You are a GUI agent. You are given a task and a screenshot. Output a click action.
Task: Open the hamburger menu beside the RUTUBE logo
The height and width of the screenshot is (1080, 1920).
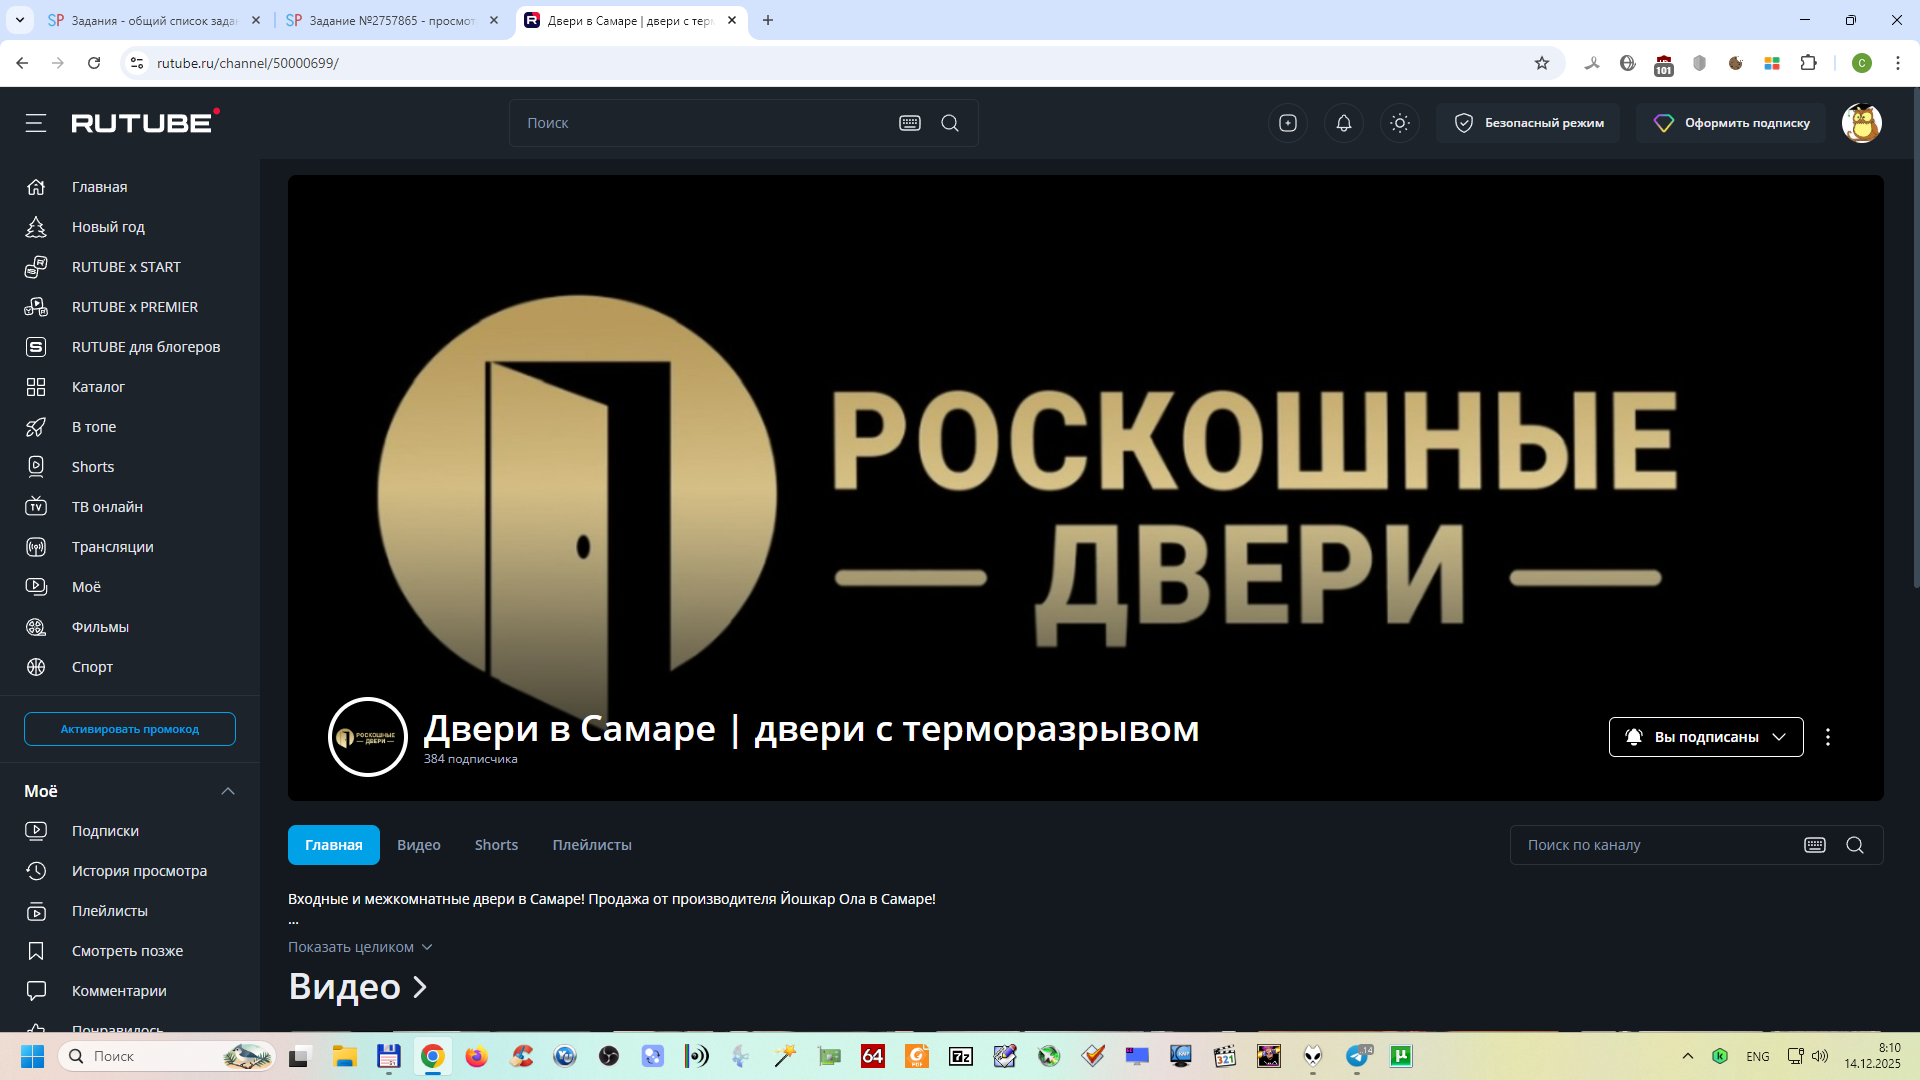[36, 123]
